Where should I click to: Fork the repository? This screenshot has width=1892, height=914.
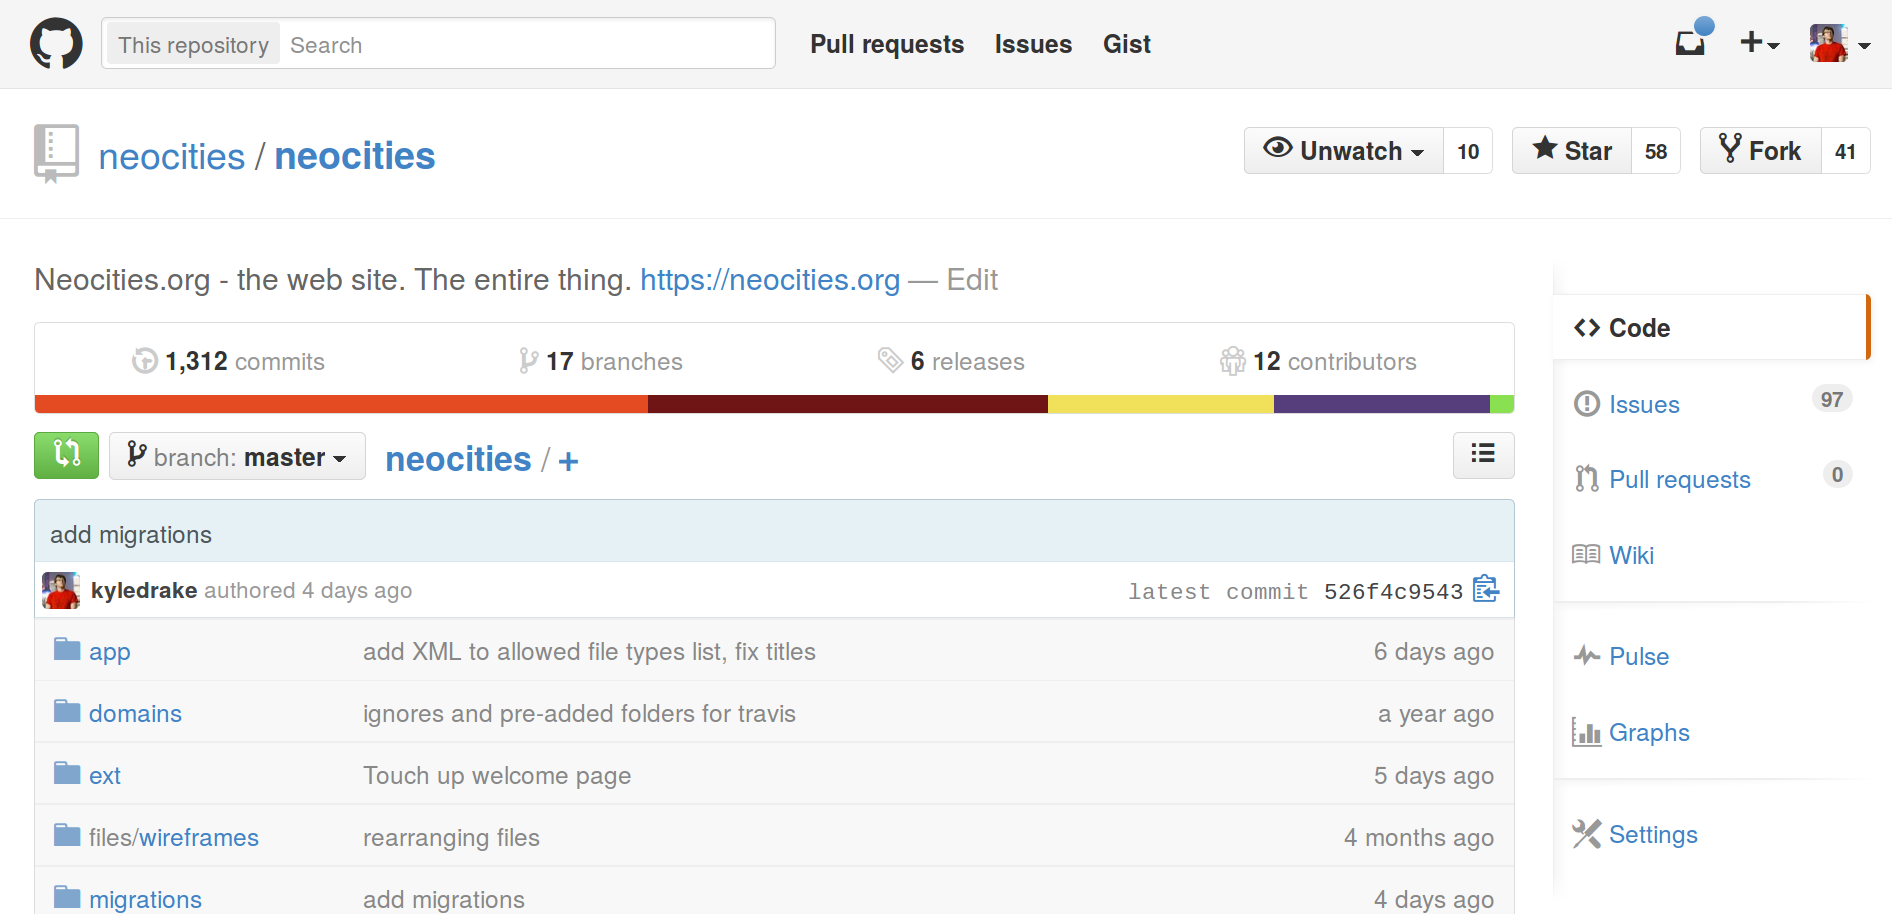click(1760, 150)
